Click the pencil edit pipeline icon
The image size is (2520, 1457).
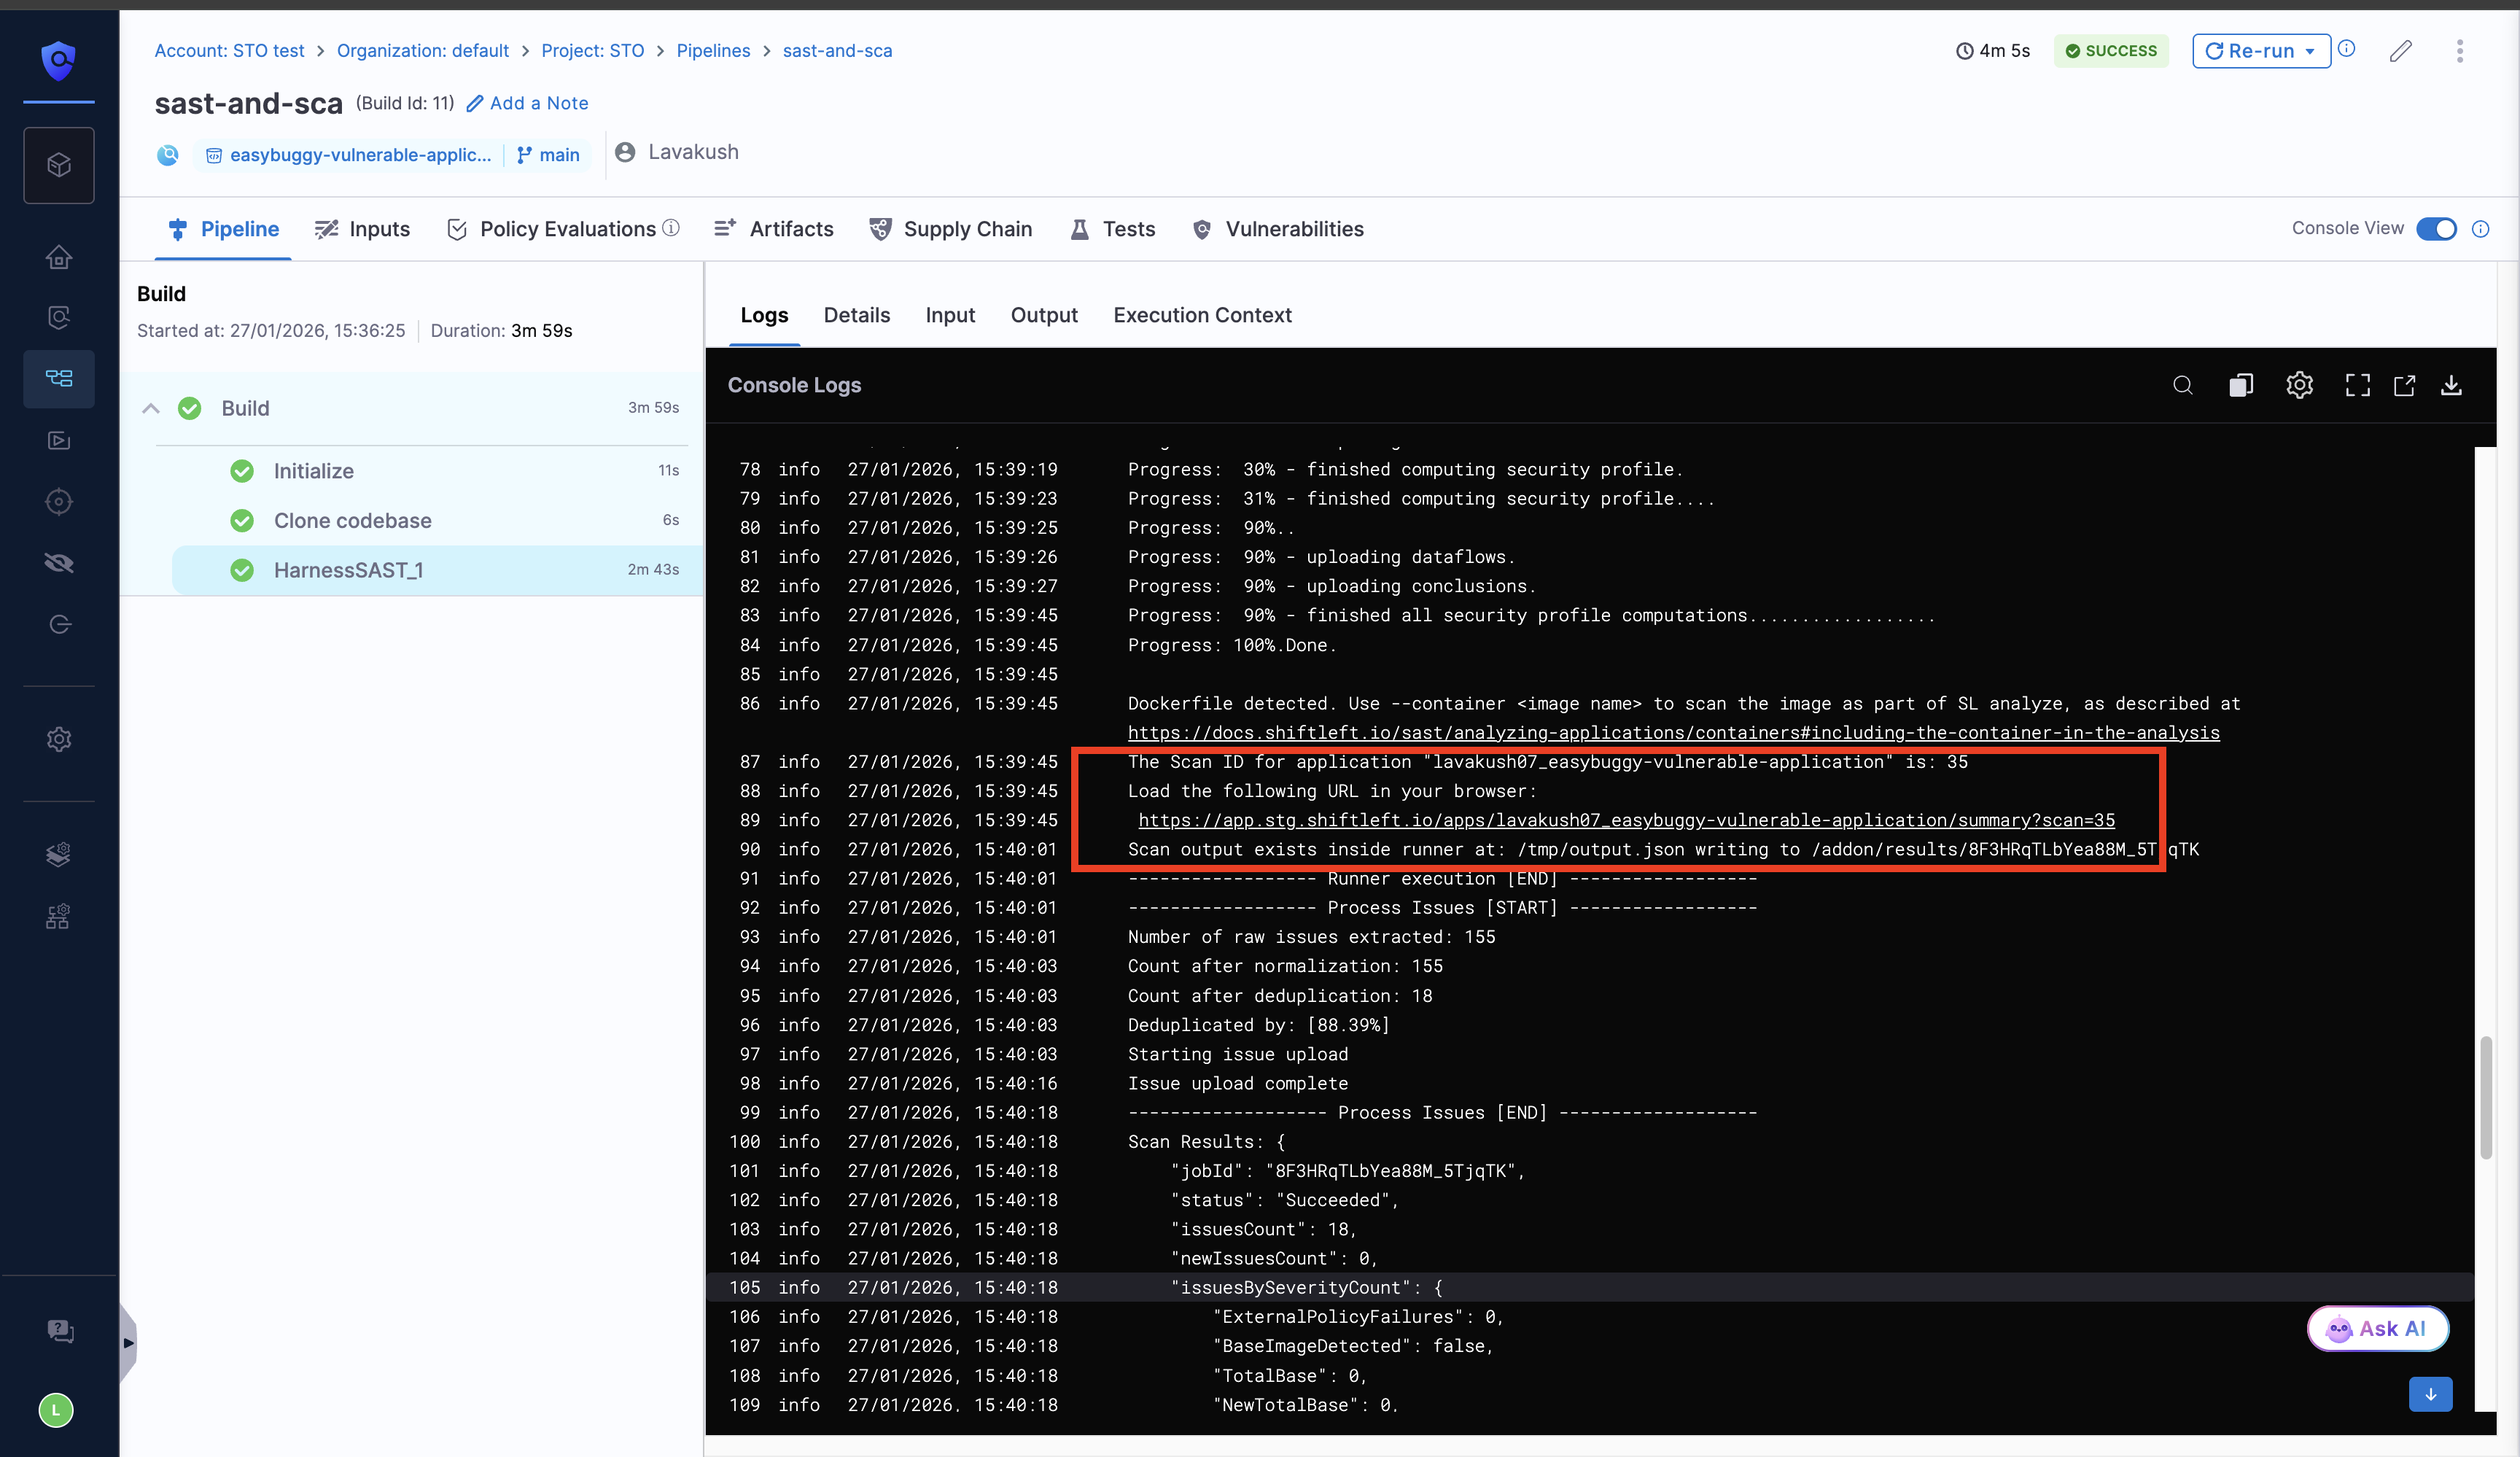2401,51
